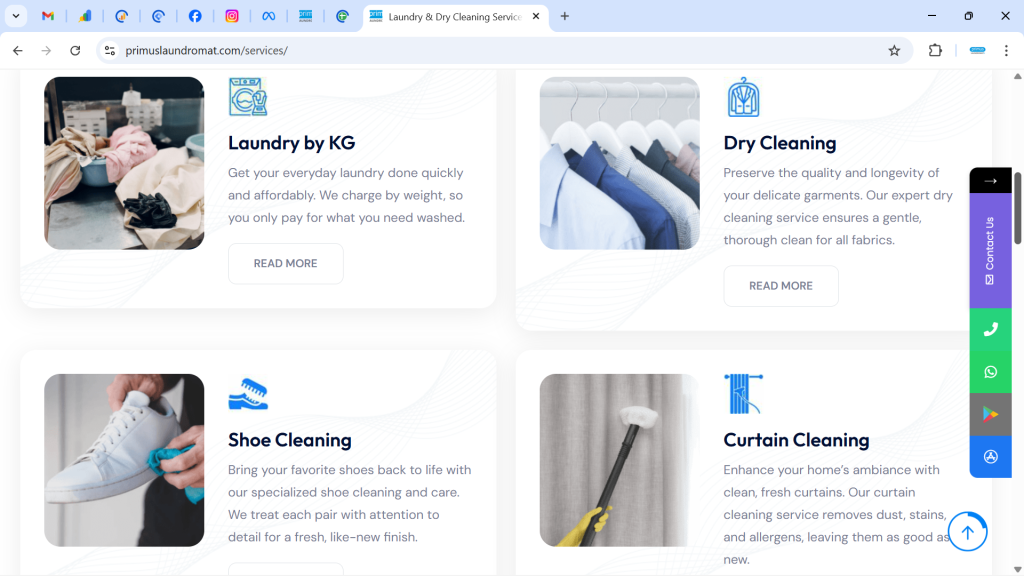Open the browser Extensions puzzle icon
This screenshot has height=576, width=1024.
click(935, 51)
